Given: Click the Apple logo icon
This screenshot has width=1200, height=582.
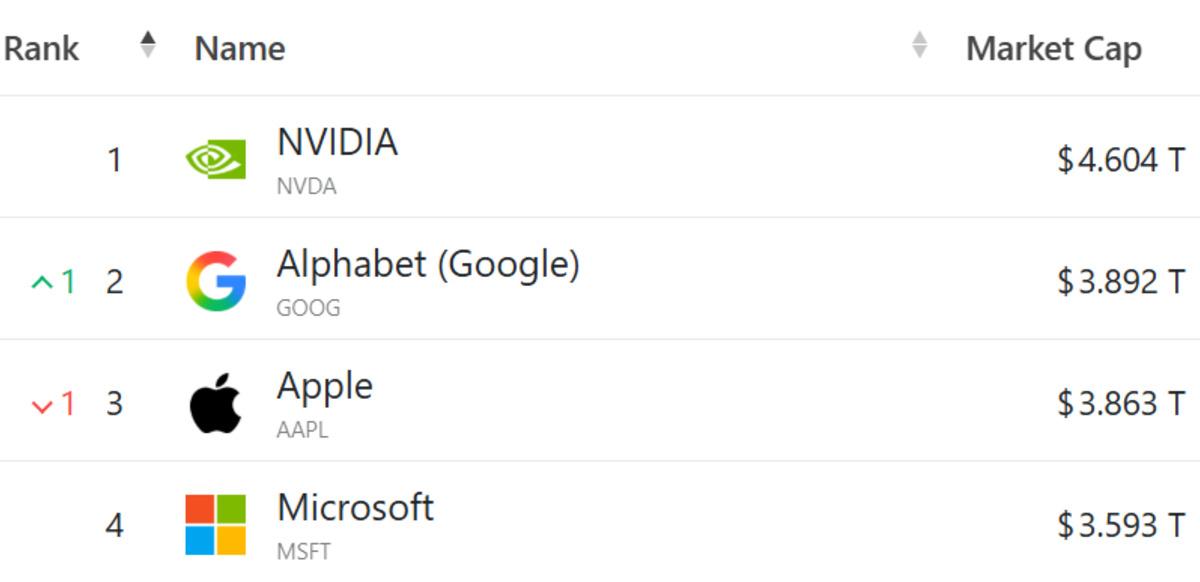Looking at the screenshot, I should (216, 404).
